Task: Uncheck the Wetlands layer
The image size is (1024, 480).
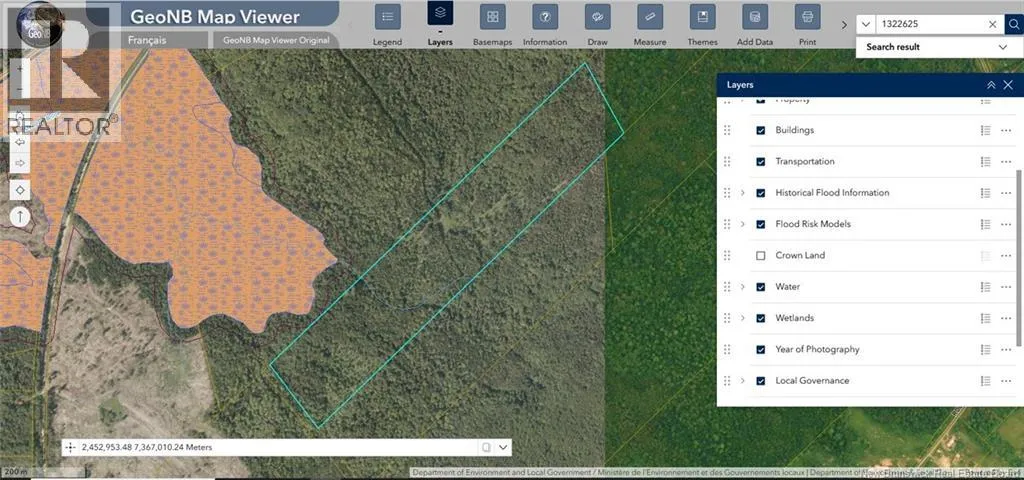Action: point(761,318)
